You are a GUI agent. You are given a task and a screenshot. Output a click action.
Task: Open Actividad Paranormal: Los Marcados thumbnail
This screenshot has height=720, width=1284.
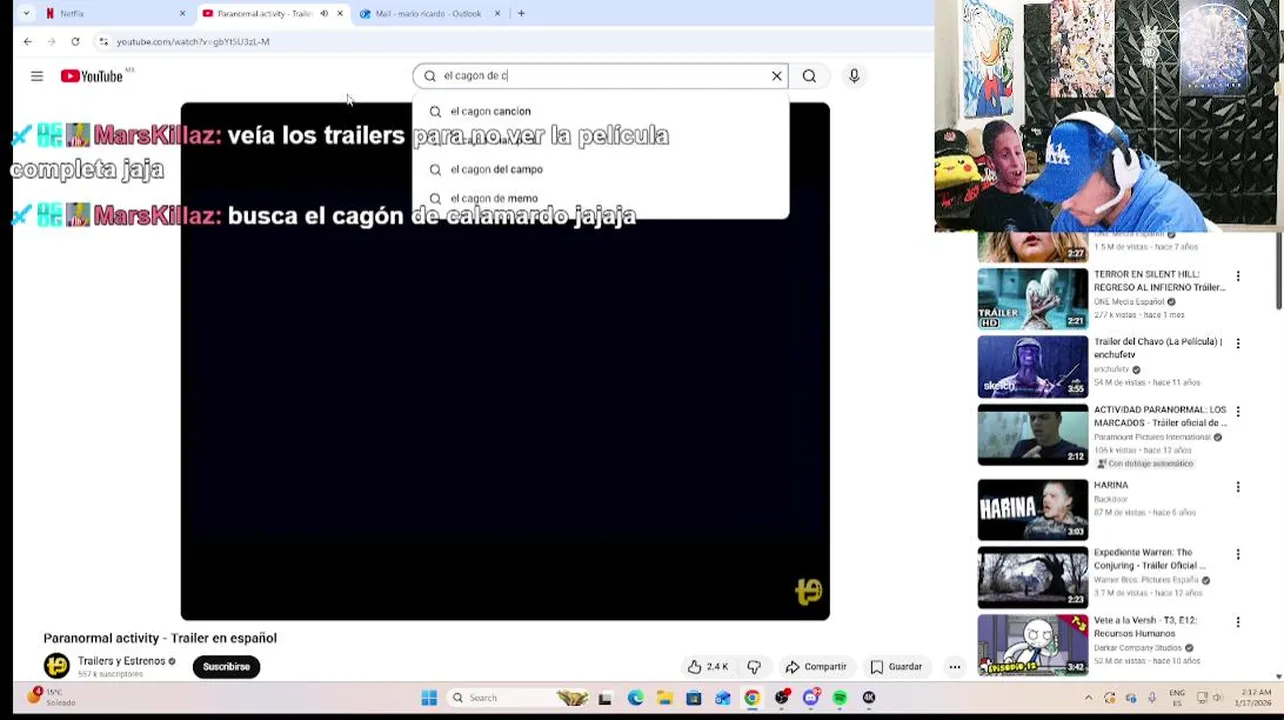point(1032,435)
